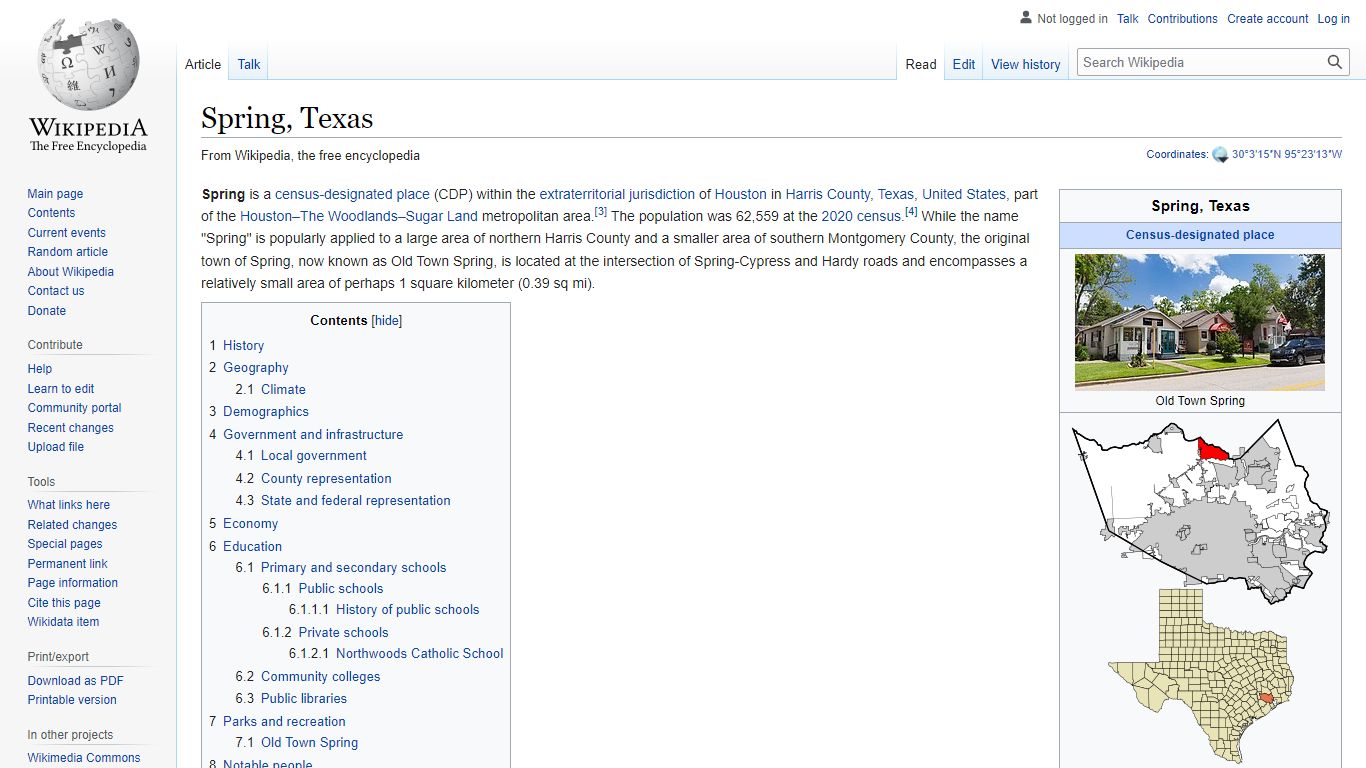Open Current events in sidebar
This screenshot has height=768, width=1366.
point(67,233)
